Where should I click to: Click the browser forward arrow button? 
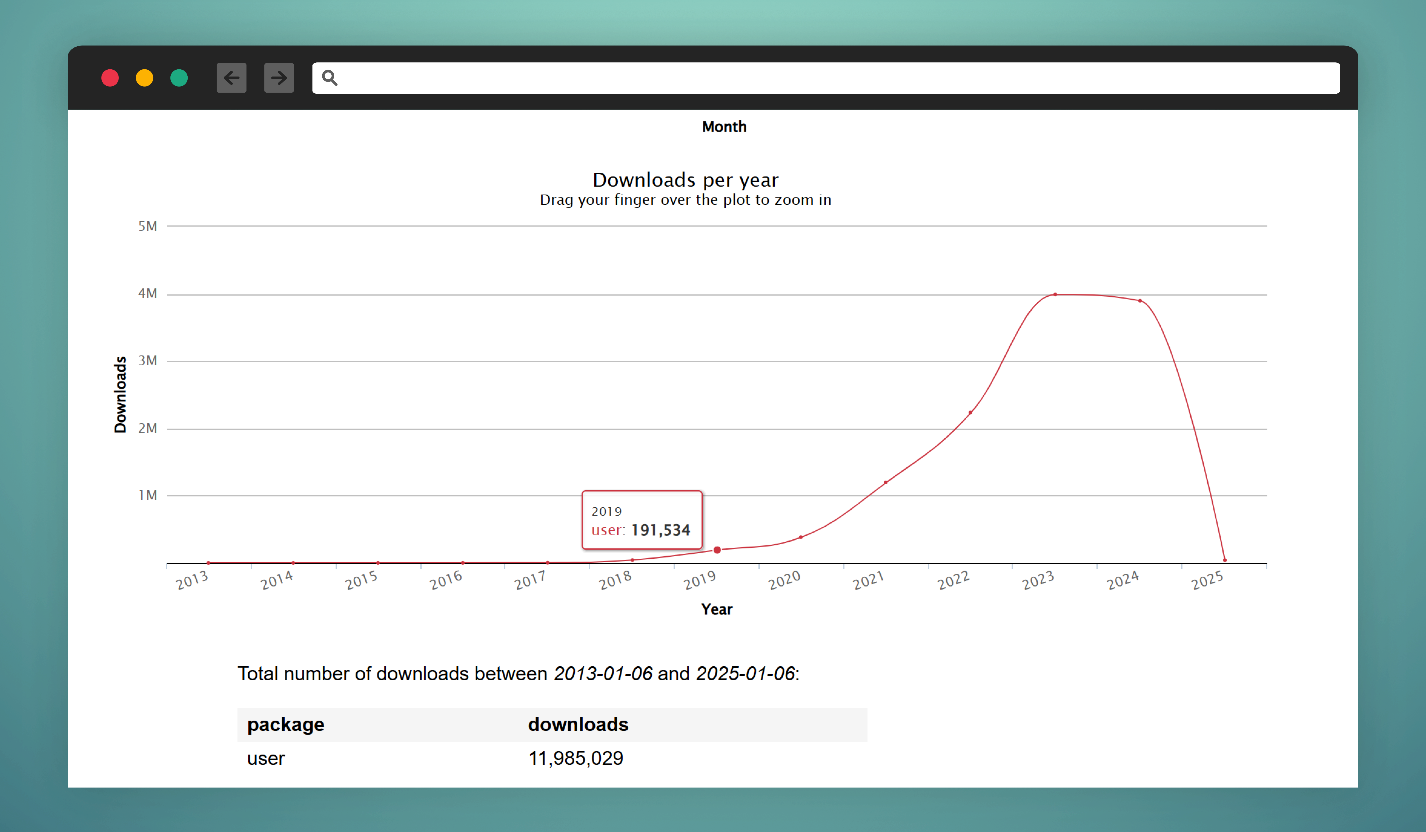279,78
